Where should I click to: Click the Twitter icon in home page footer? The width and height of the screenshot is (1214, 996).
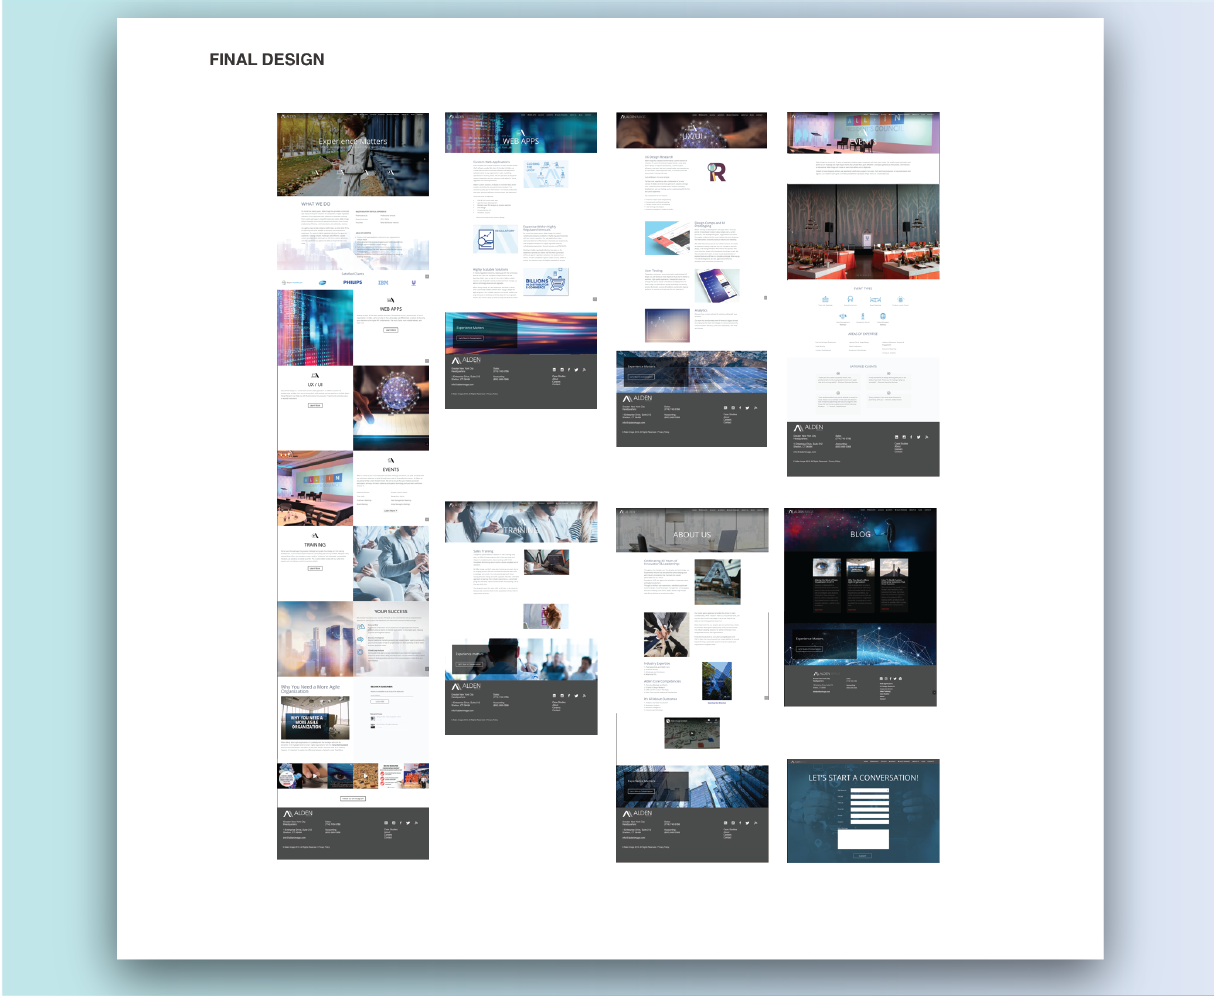[x=408, y=823]
